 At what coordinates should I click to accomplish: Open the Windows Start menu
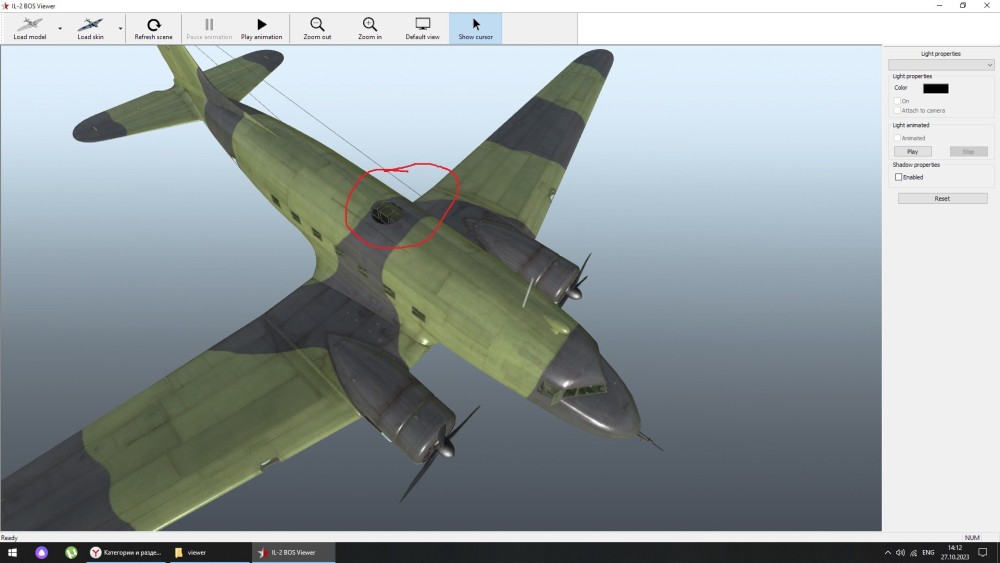[13, 552]
